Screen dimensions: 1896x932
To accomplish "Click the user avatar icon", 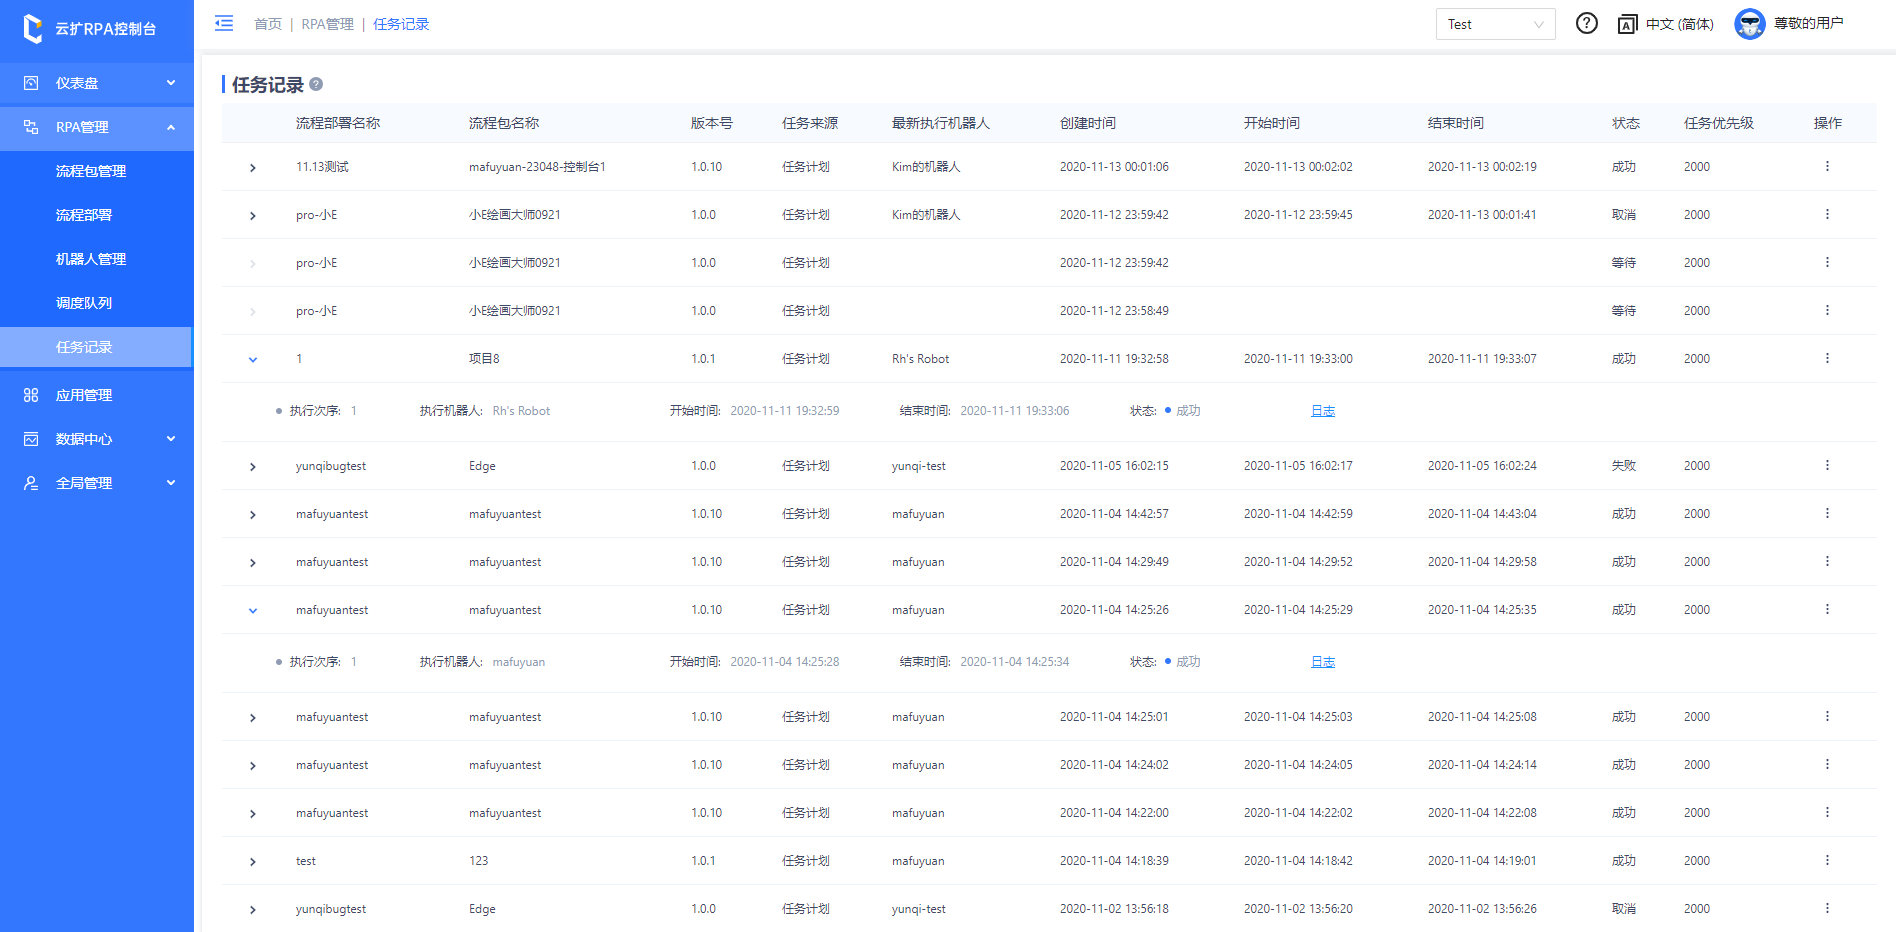I will click(1749, 24).
